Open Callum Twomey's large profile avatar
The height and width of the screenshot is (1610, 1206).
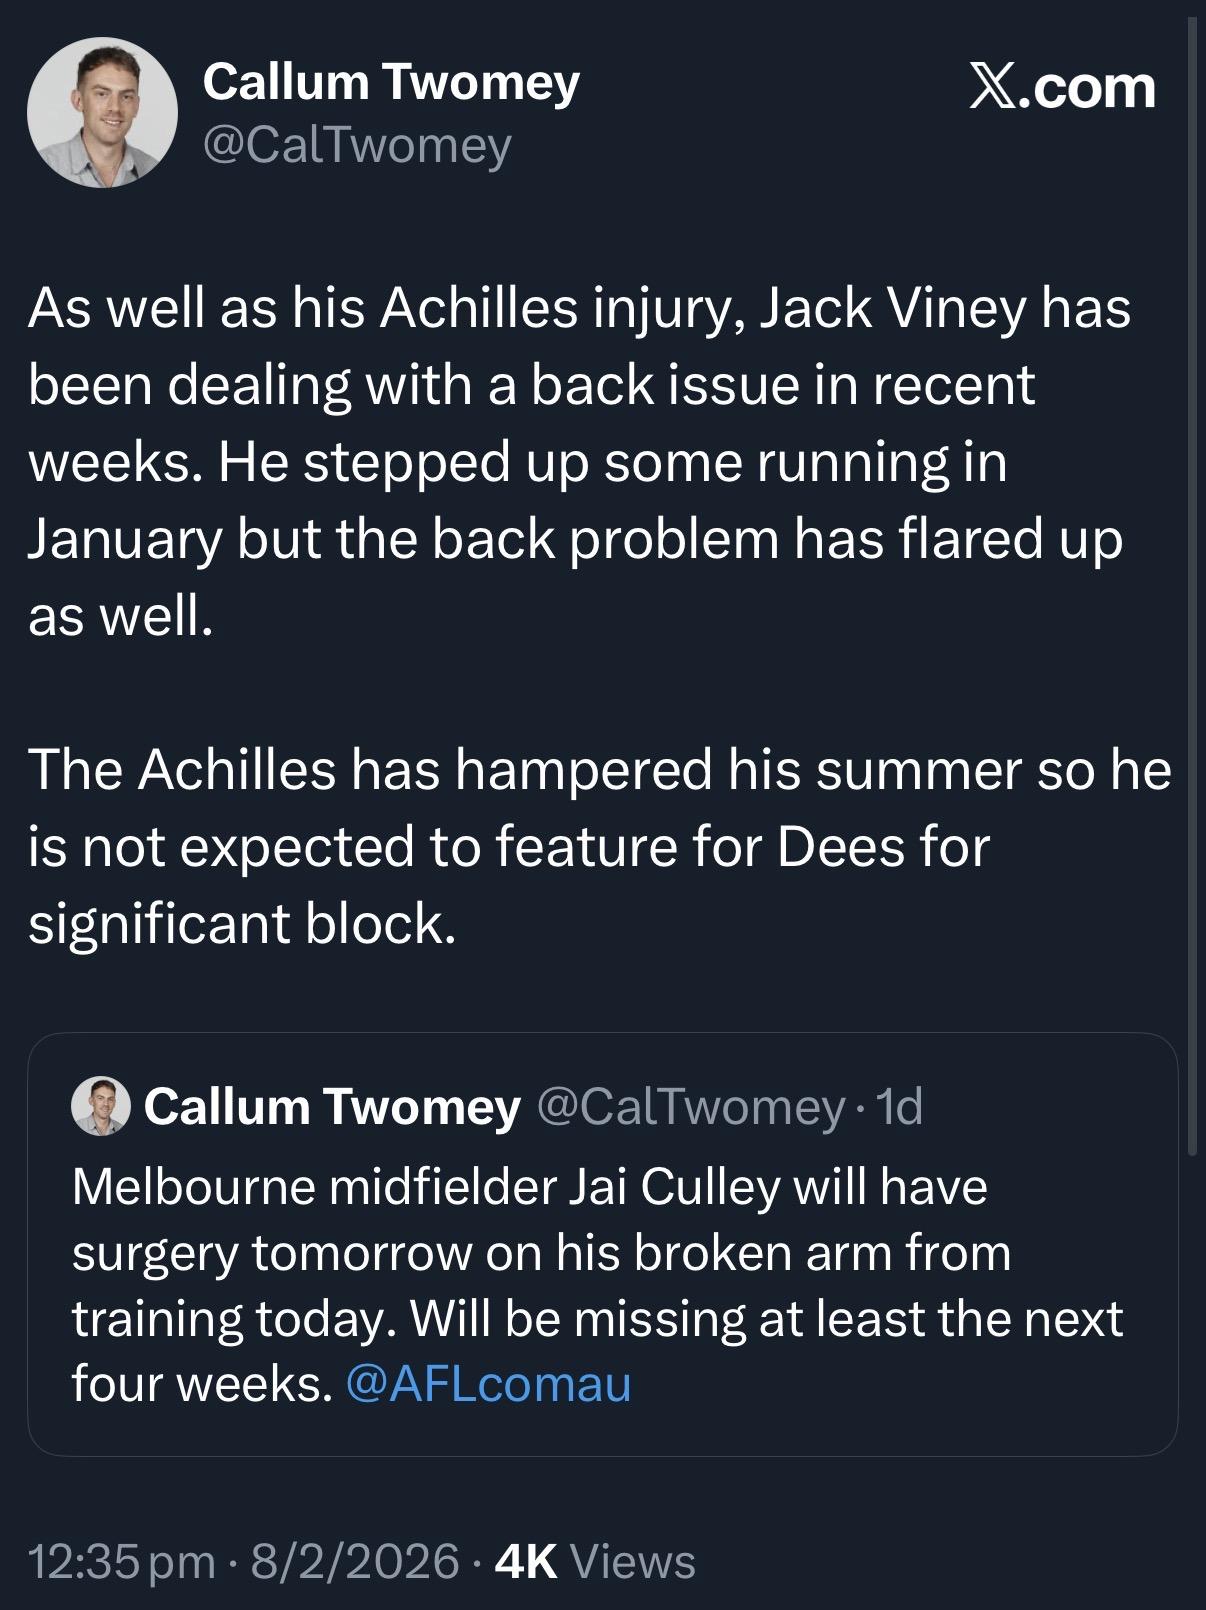click(102, 113)
